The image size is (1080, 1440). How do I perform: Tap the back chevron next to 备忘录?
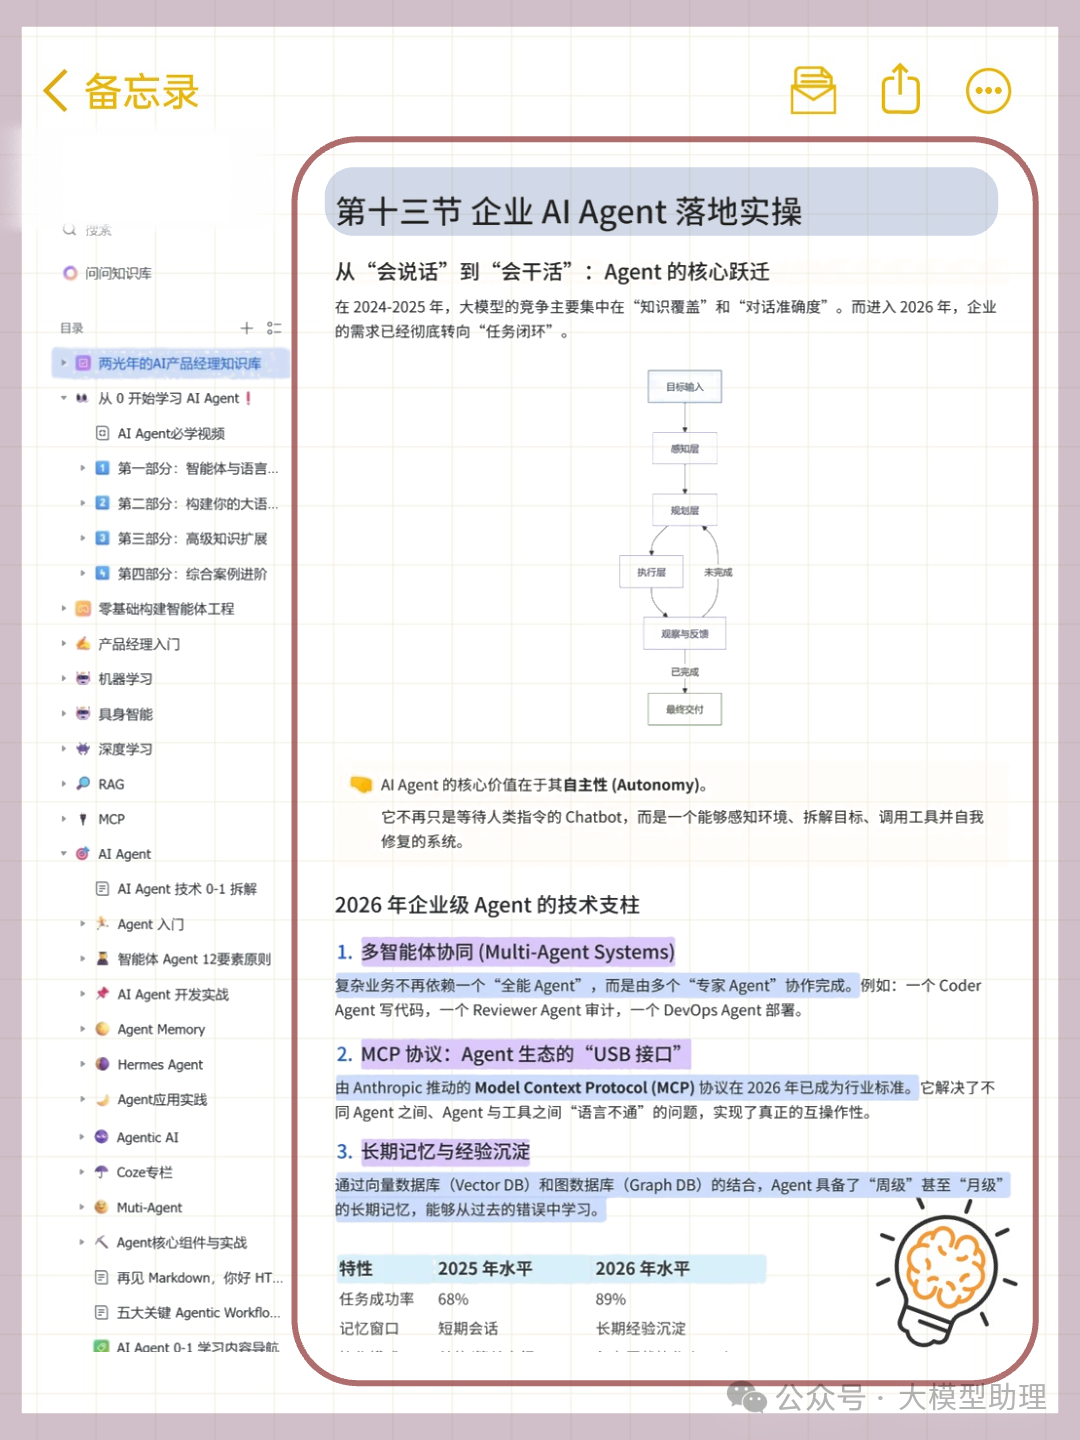(56, 91)
